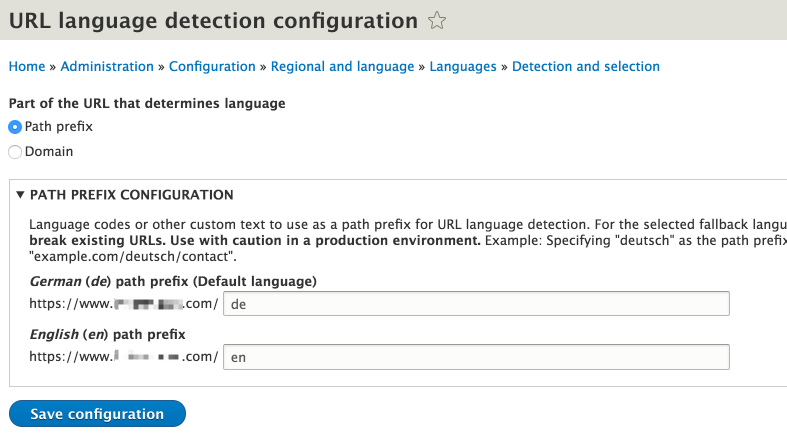Click the base URL text before 'en' field
The height and width of the screenshot is (439, 787).
pyautogui.click(x=123, y=356)
